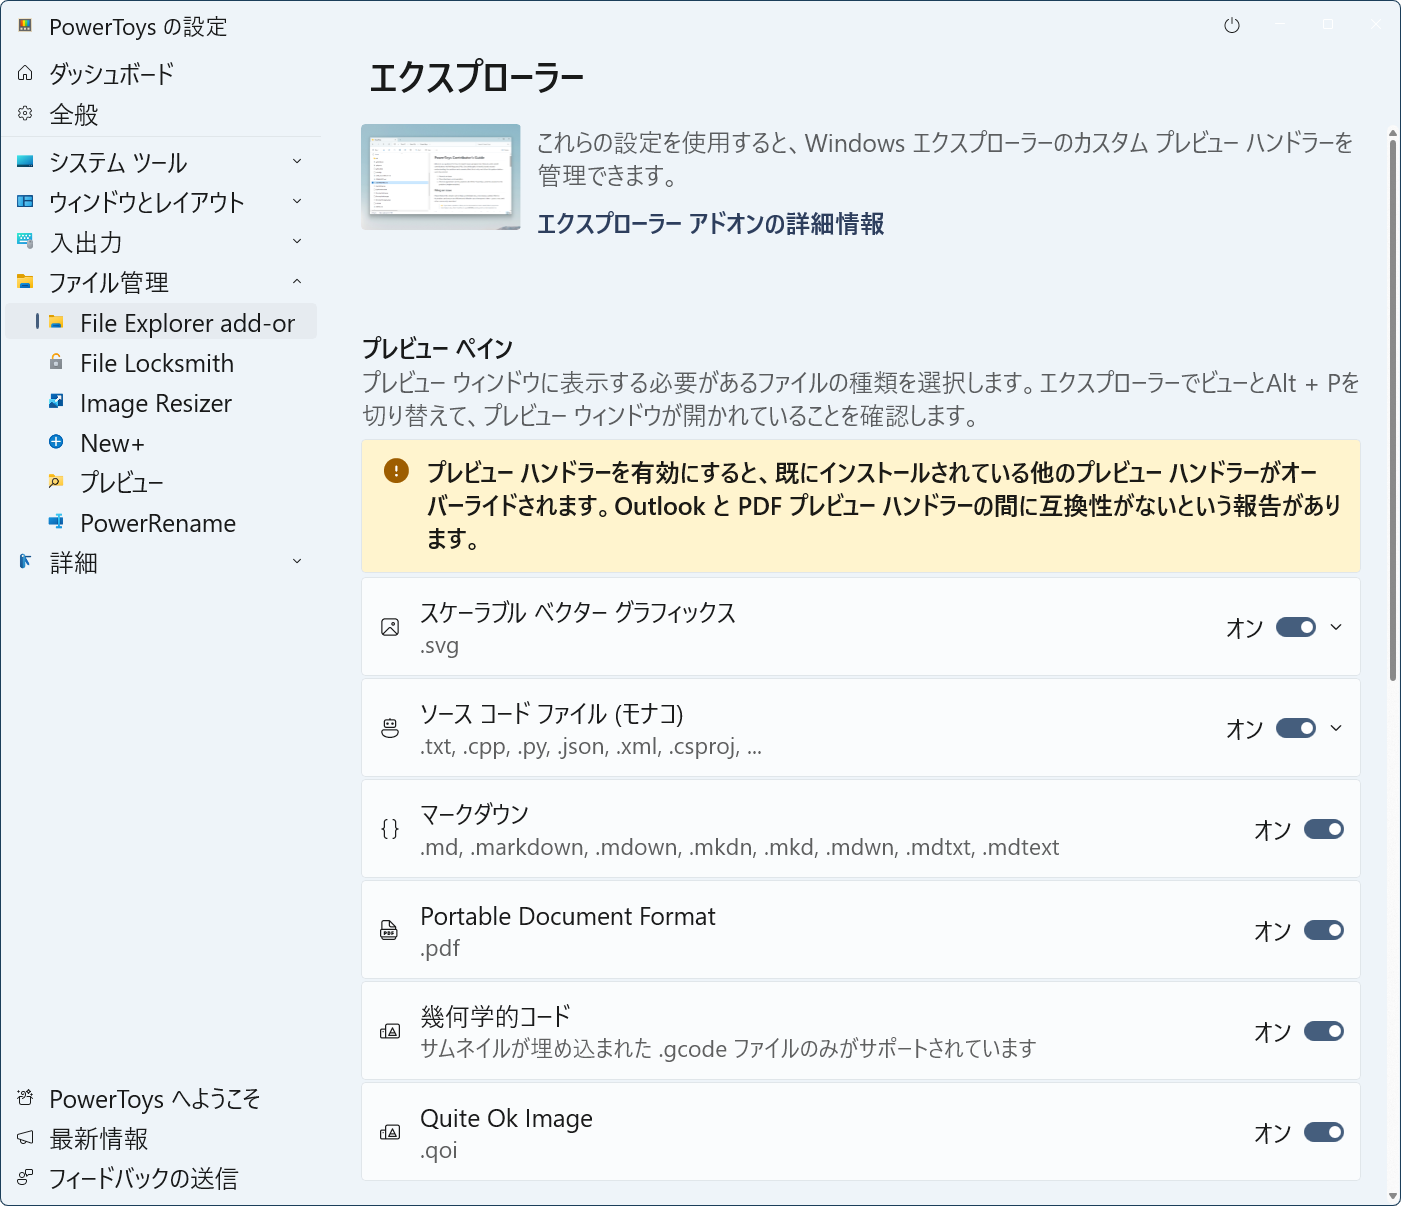This screenshot has width=1401, height=1206.
Task: Click the 詳細 advanced icon
Action: tap(25, 562)
